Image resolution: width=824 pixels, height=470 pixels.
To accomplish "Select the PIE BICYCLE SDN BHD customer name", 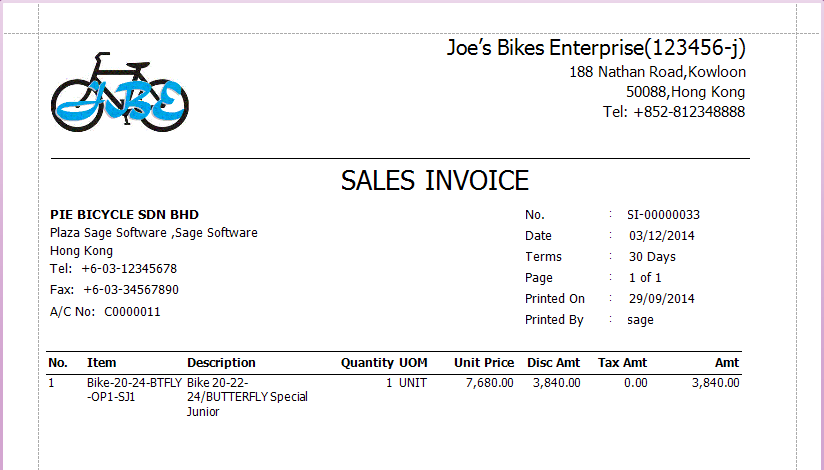I will [124, 215].
